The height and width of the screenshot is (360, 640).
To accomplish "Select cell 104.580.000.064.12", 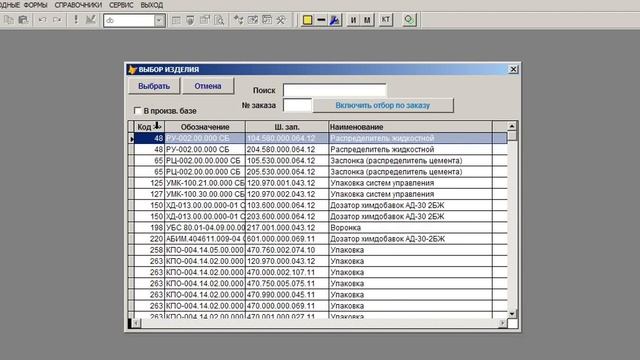I will tap(287, 138).
